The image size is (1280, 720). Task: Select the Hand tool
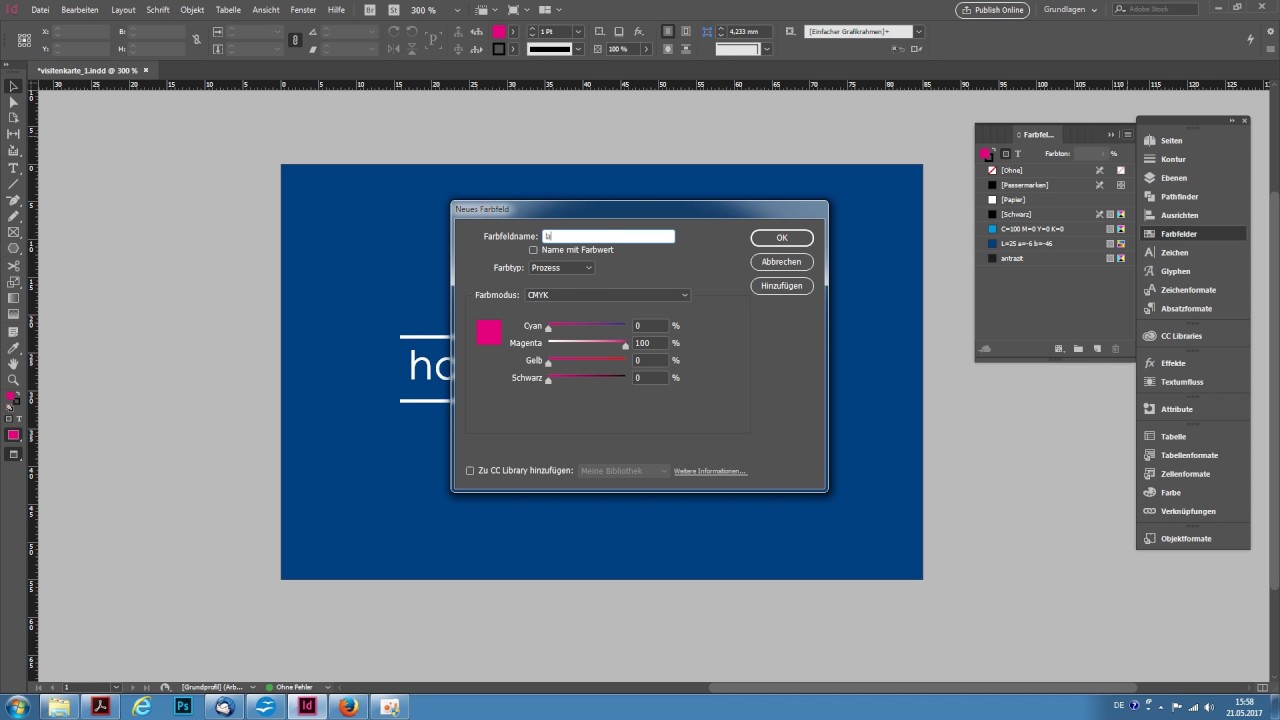pos(13,364)
